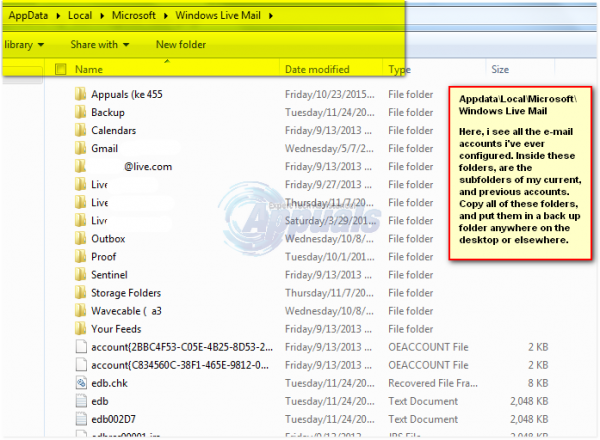Click the 'Recovered File Fra...' type cell

click(433, 383)
